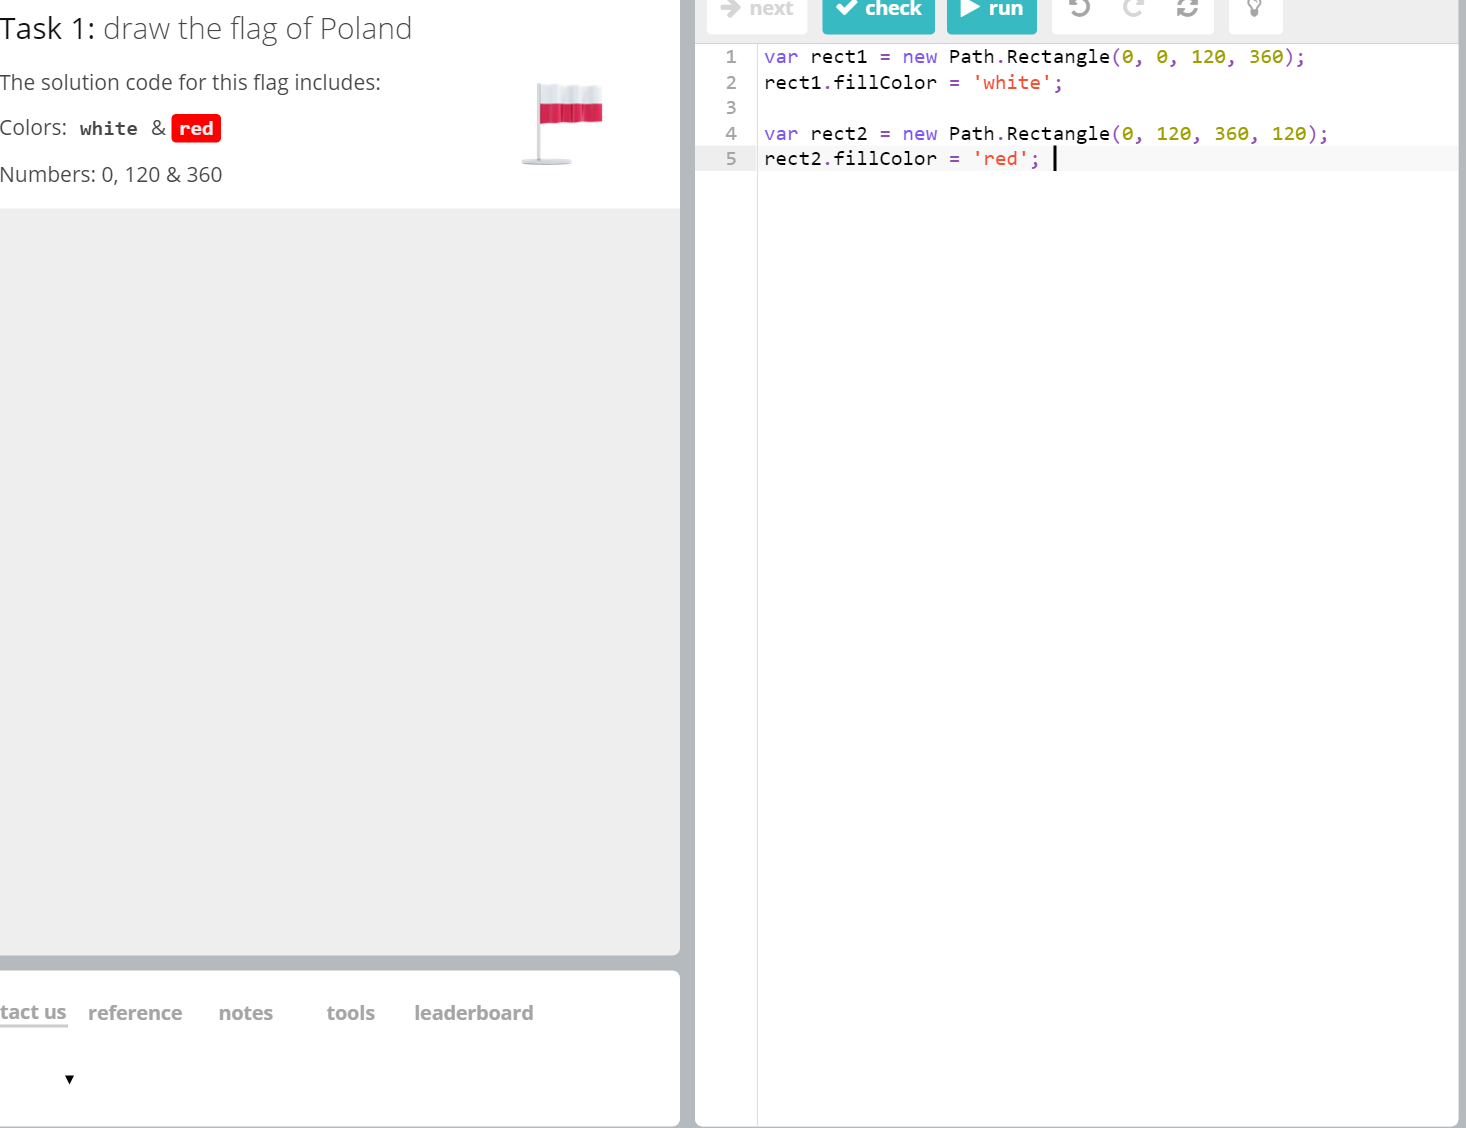Open the tools tab

pyautogui.click(x=350, y=1013)
